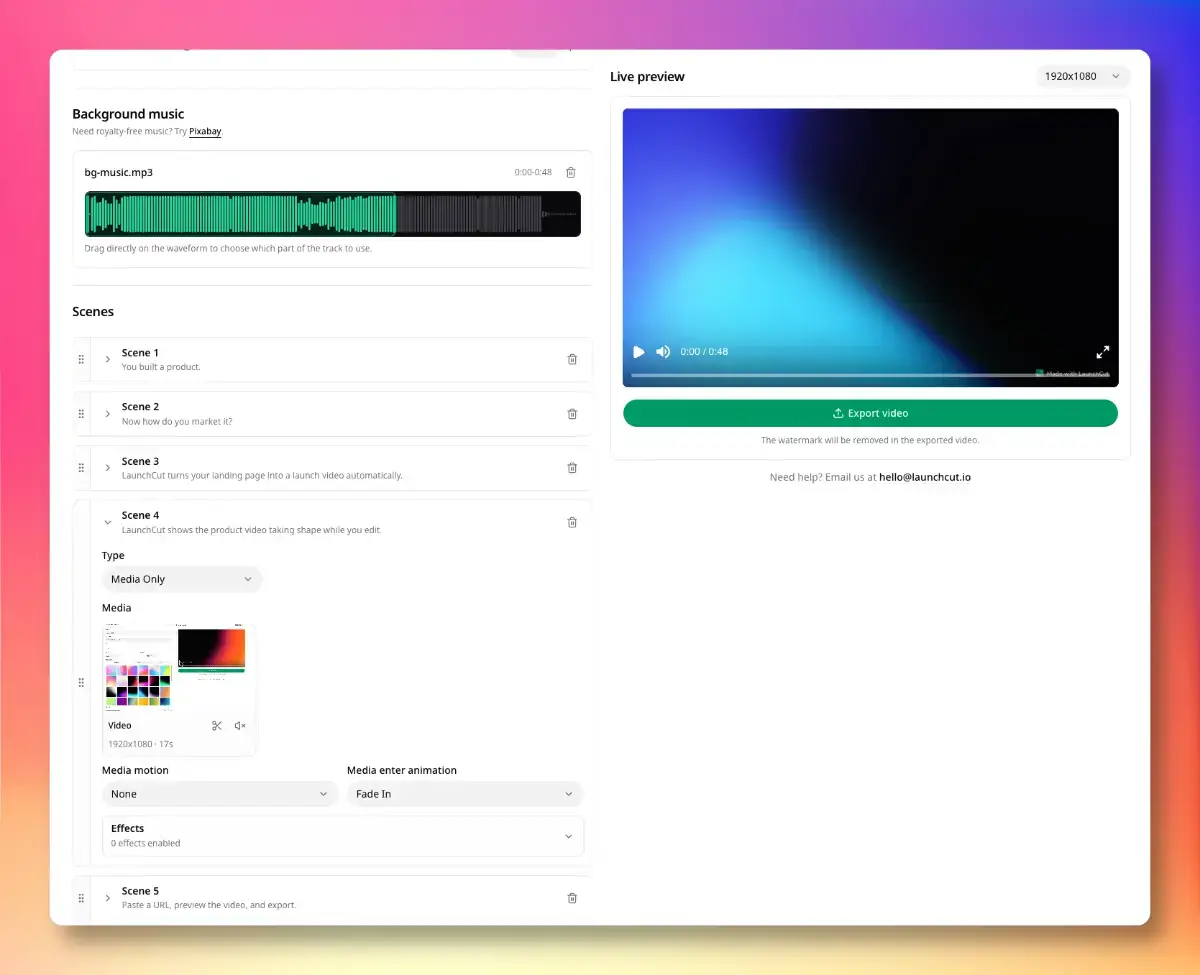
Task: Delete Scene 1 with trash icon
Action: coord(572,359)
